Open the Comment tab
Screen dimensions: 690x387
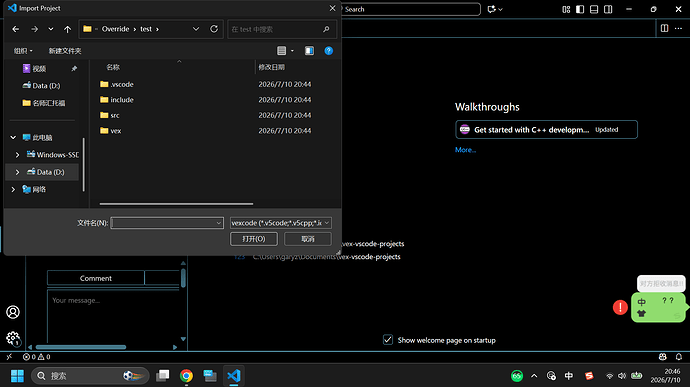point(95,278)
